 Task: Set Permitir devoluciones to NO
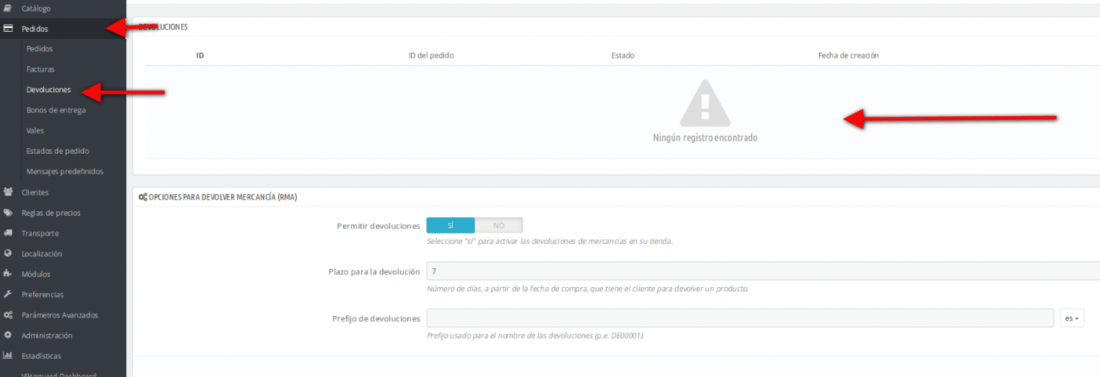pyautogui.click(x=499, y=225)
